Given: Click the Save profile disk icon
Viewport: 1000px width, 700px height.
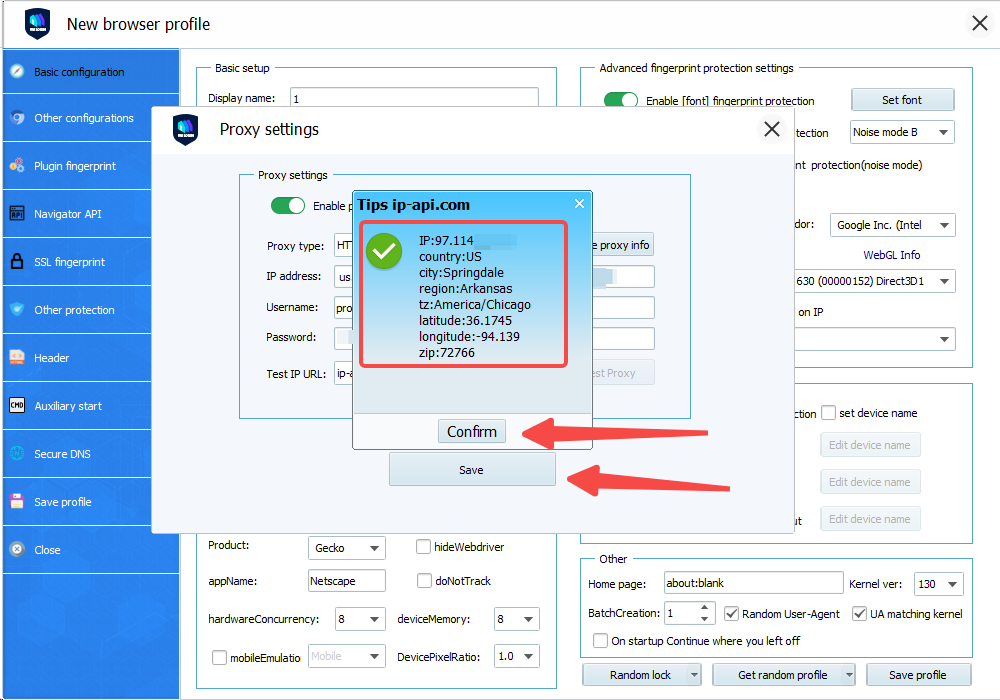Looking at the screenshot, I should coord(16,502).
